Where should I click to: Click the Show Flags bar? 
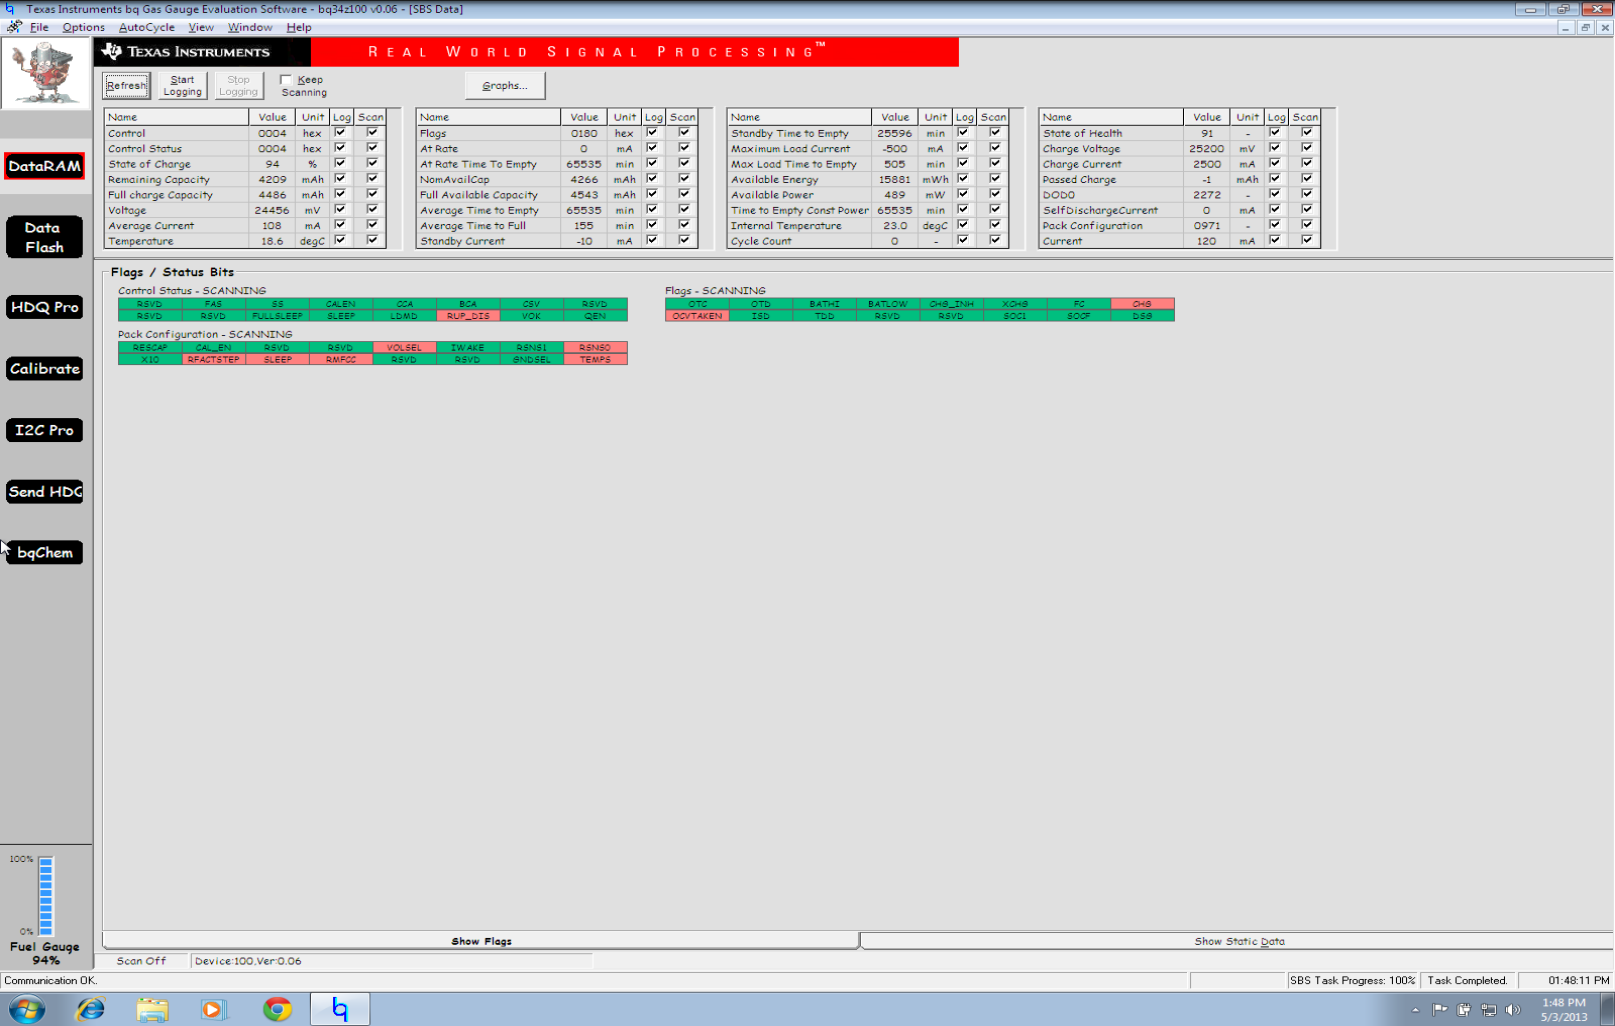tap(481, 941)
